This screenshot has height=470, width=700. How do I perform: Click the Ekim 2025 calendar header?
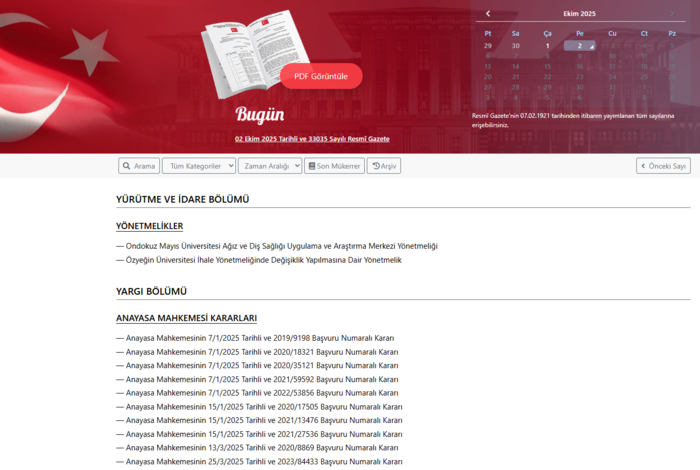point(579,14)
